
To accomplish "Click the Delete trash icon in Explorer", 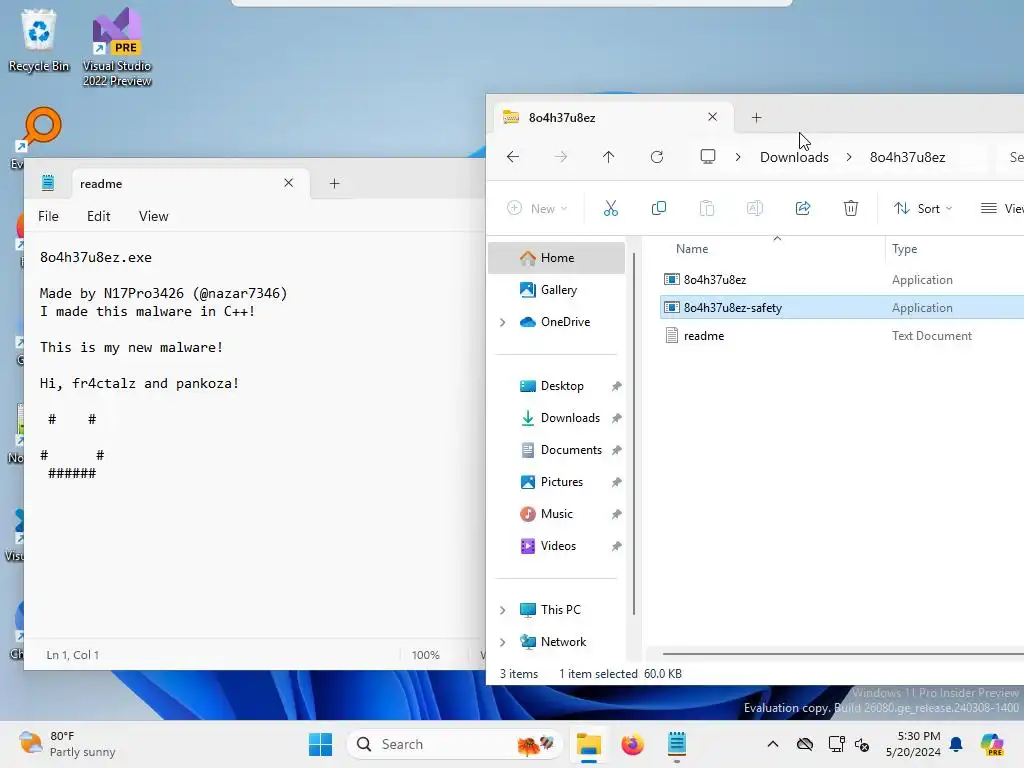I will pyautogui.click(x=850, y=208).
